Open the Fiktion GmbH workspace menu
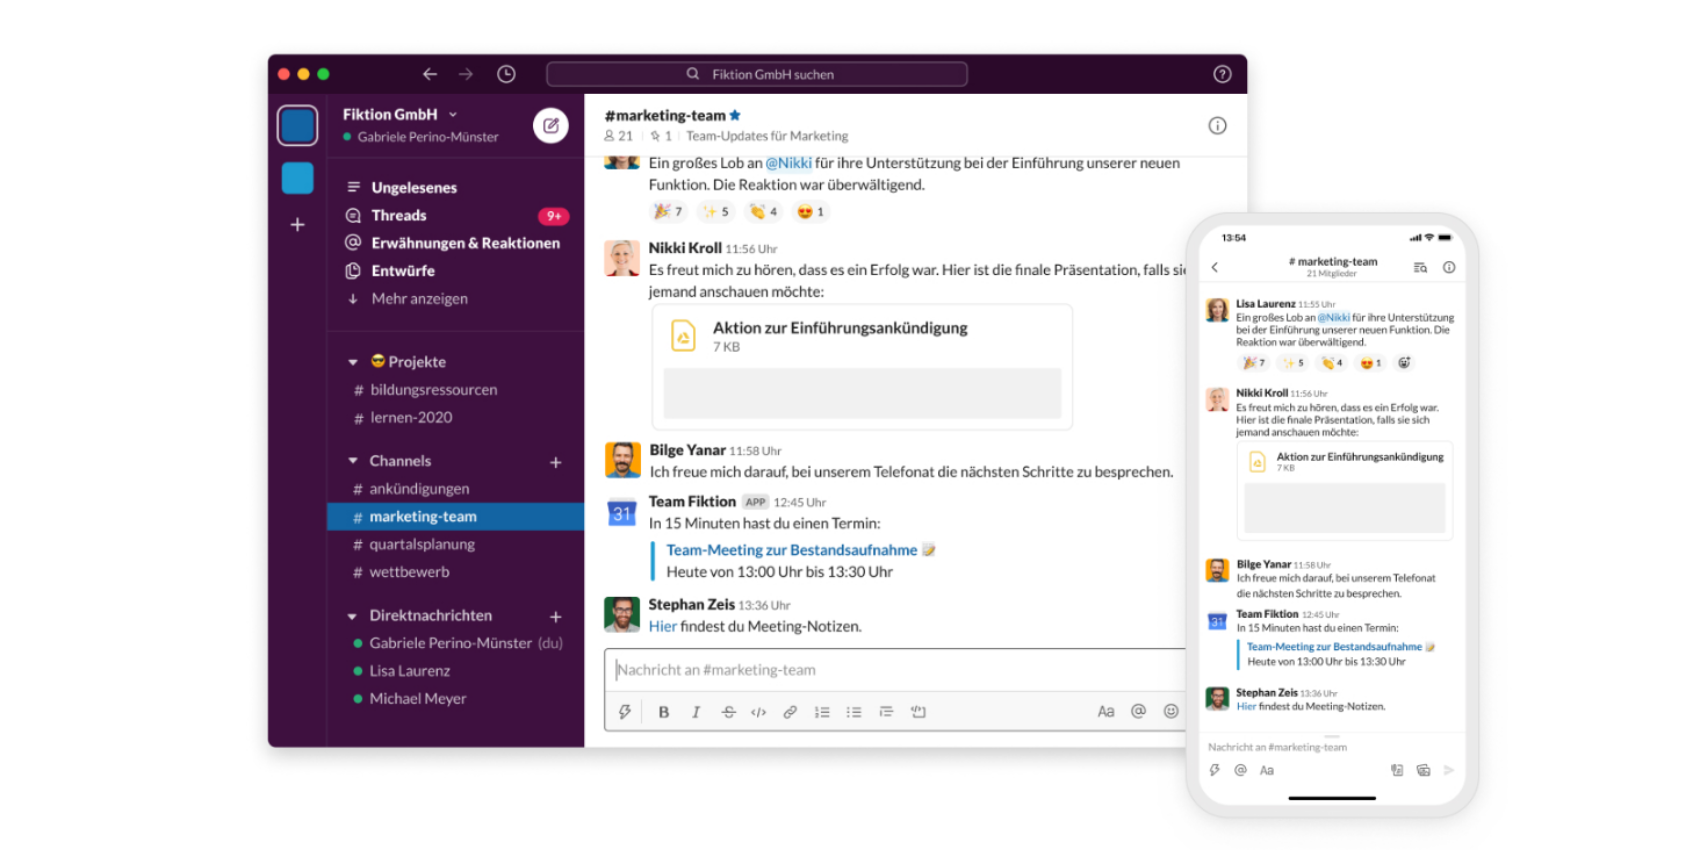Screen dimensions: 1700x850 click(x=400, y=114)
